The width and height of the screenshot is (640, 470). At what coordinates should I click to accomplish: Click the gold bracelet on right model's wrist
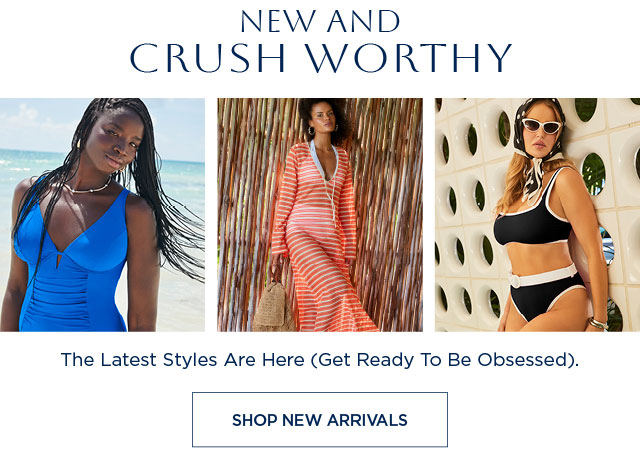click(598, 323)
